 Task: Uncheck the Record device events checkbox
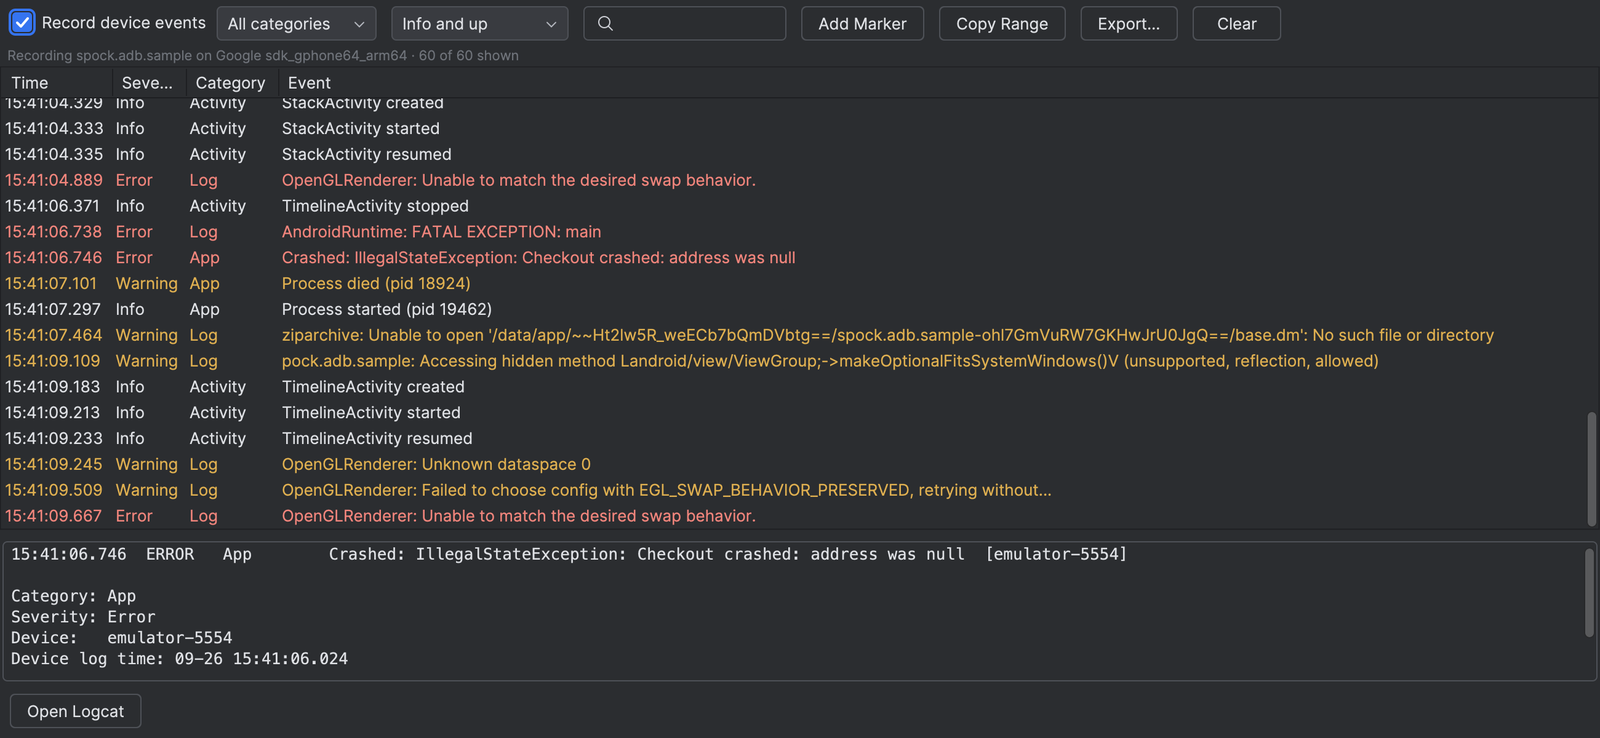[x=22, y=22]
